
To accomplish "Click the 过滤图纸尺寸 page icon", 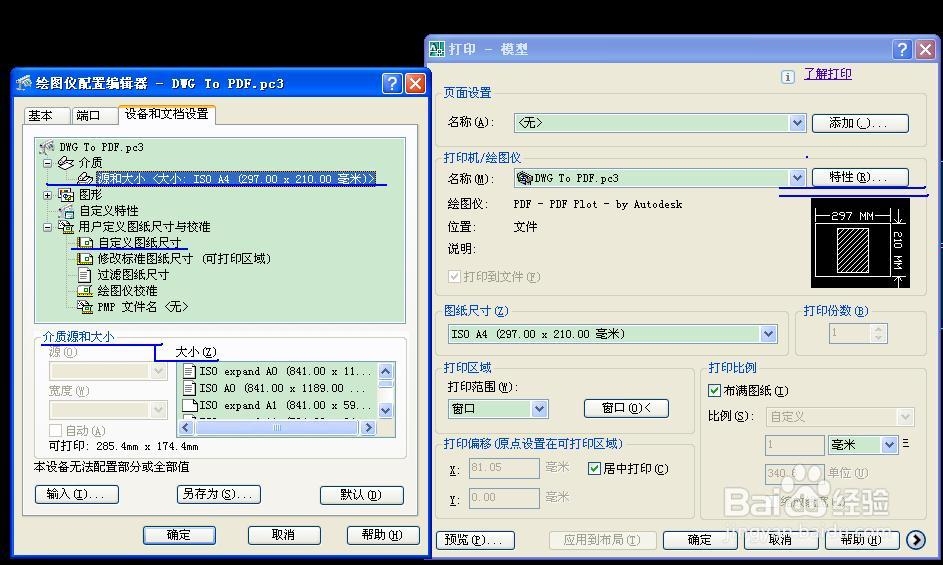I will [x=85, y=275].
